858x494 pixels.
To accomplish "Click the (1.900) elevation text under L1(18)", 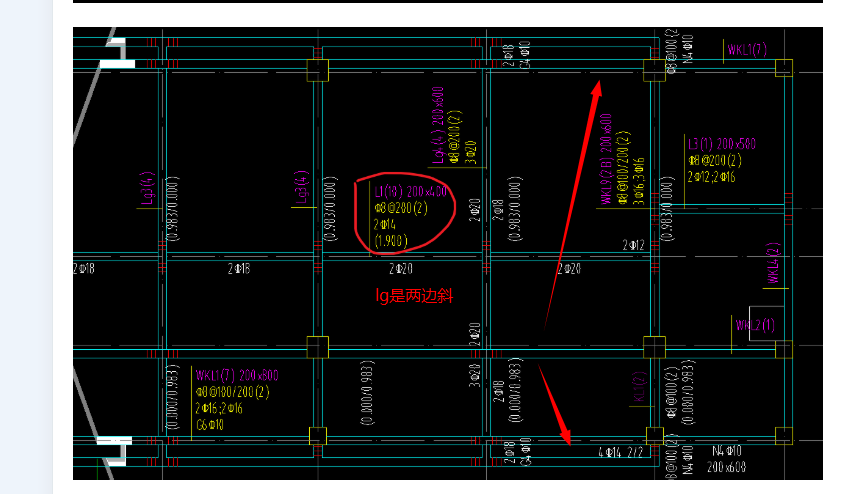I will tap(391, 241).
